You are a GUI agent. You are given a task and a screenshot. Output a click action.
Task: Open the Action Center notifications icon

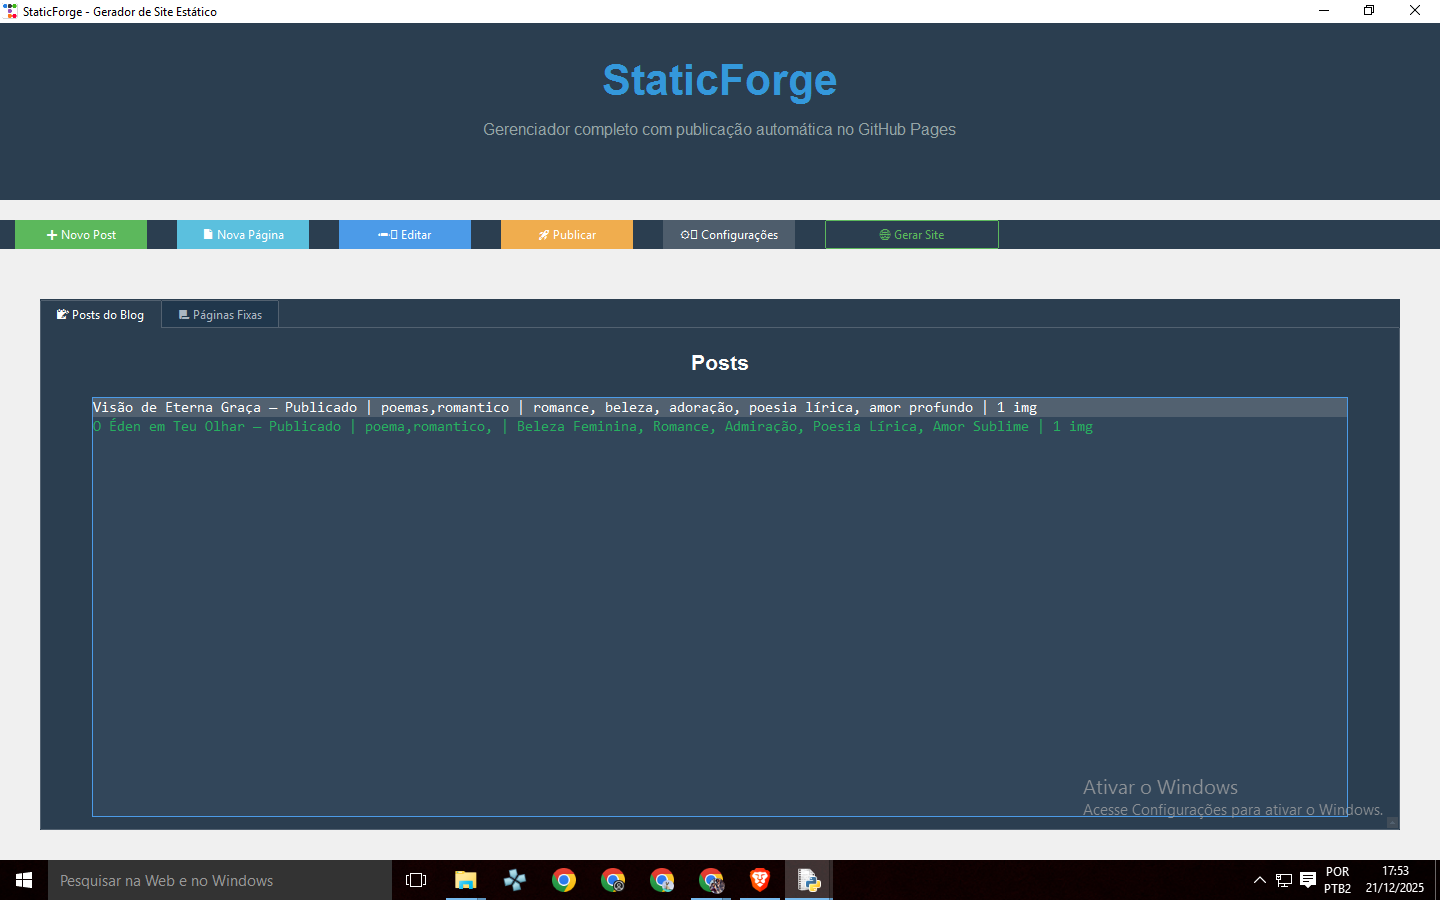tap(1308, 880)
